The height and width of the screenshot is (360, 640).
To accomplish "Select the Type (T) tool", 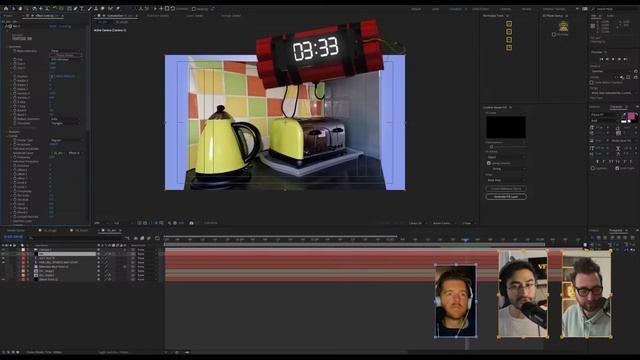I will point(82,9).
